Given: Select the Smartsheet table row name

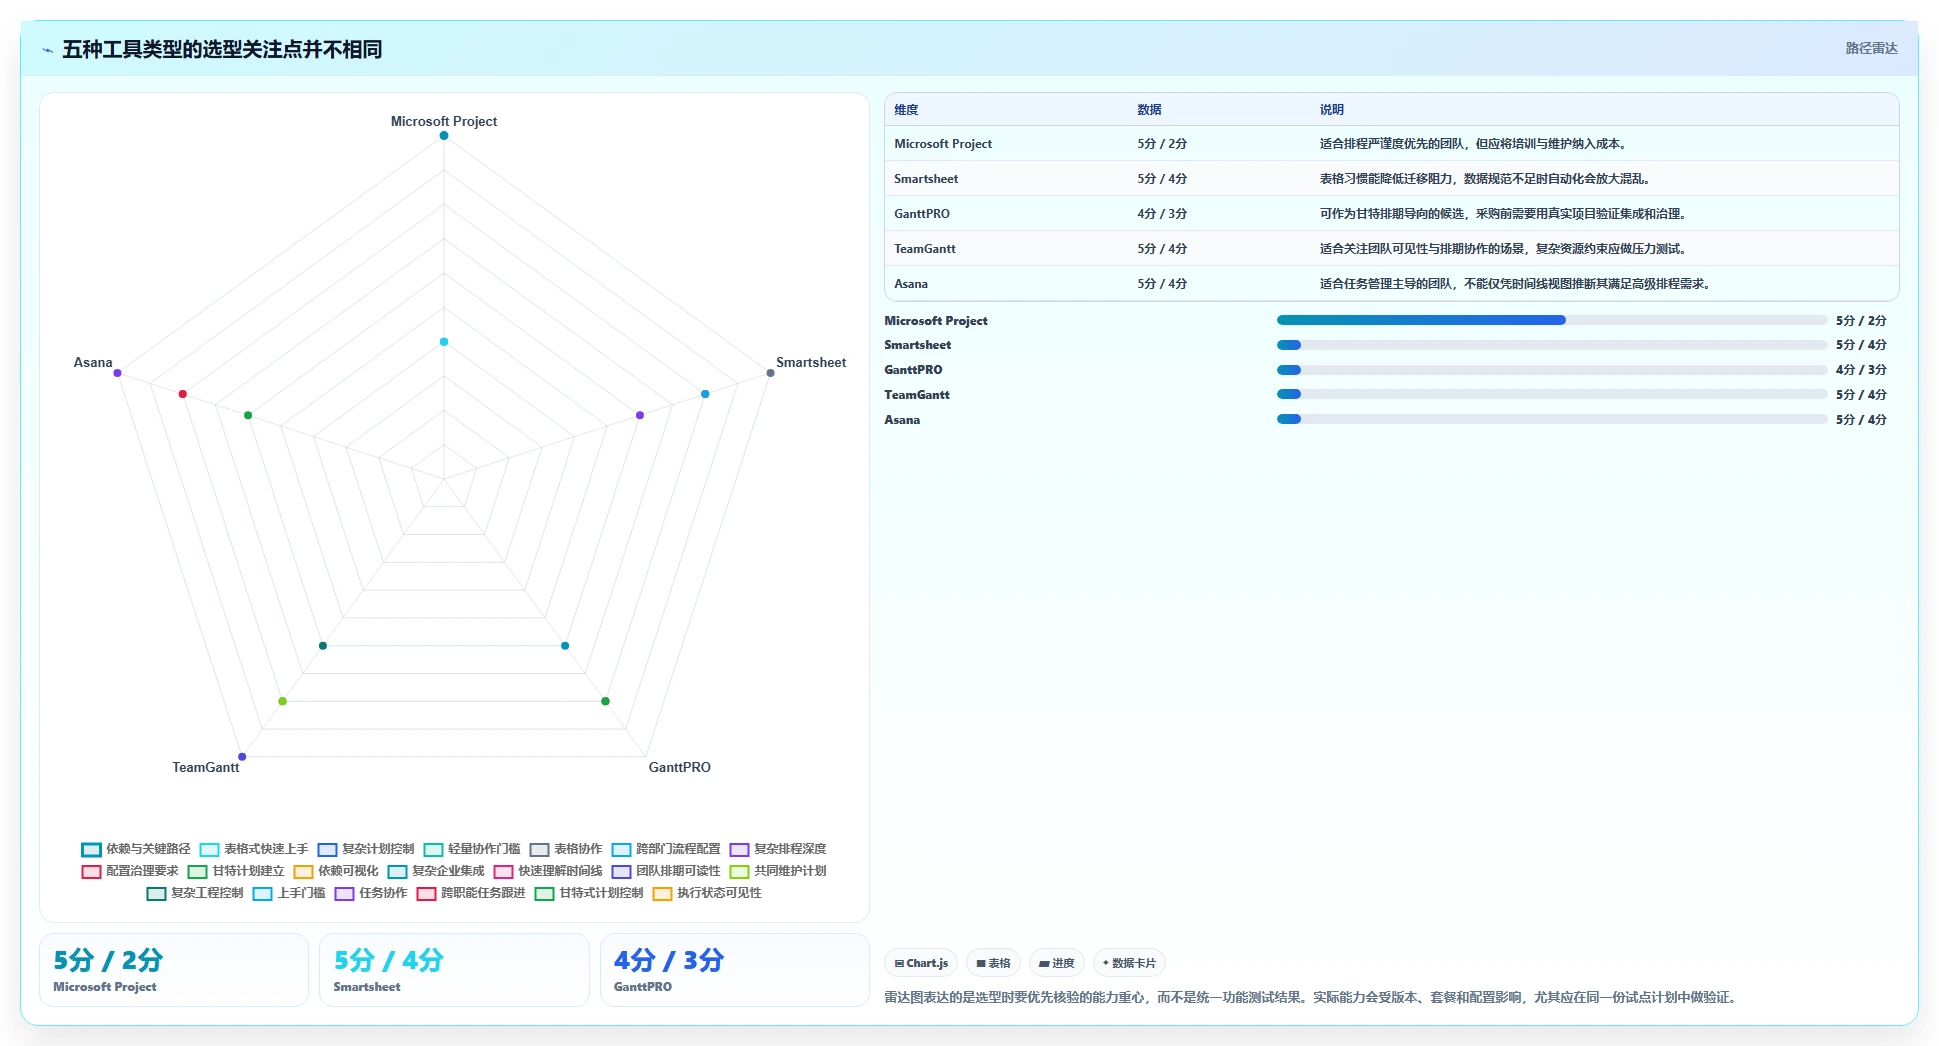Looking at the screenshot, I should (926, 179).
